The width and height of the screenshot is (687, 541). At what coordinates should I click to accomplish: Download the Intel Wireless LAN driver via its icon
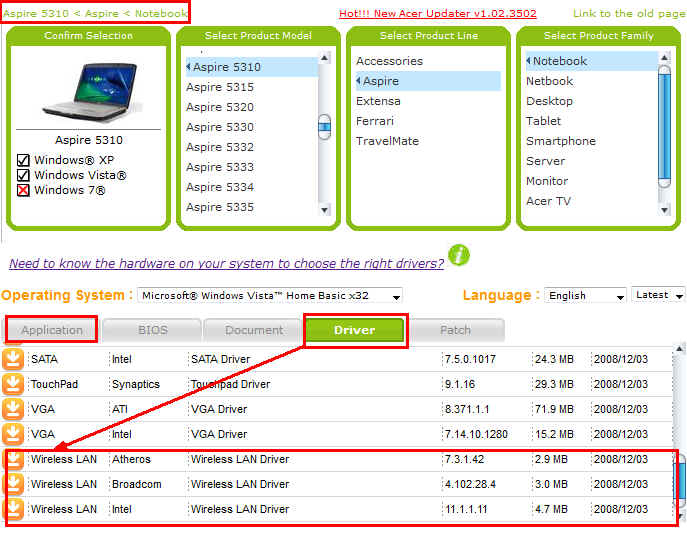(14, 509)
